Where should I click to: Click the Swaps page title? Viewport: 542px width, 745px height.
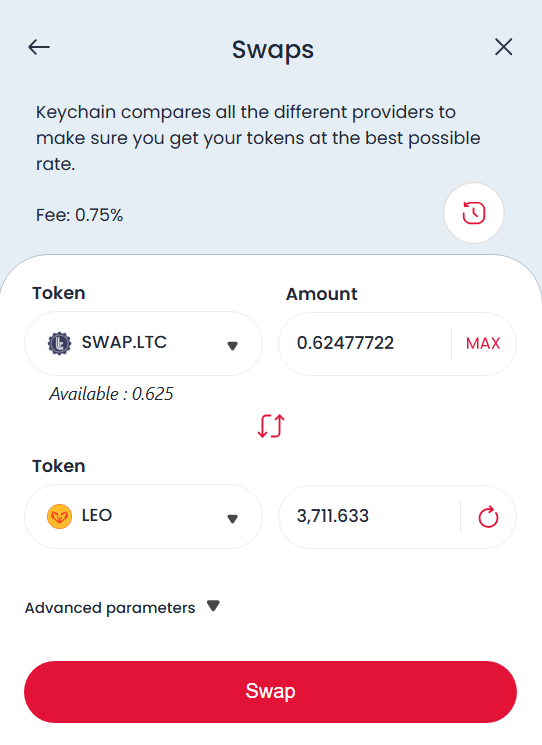pos(273,49)
